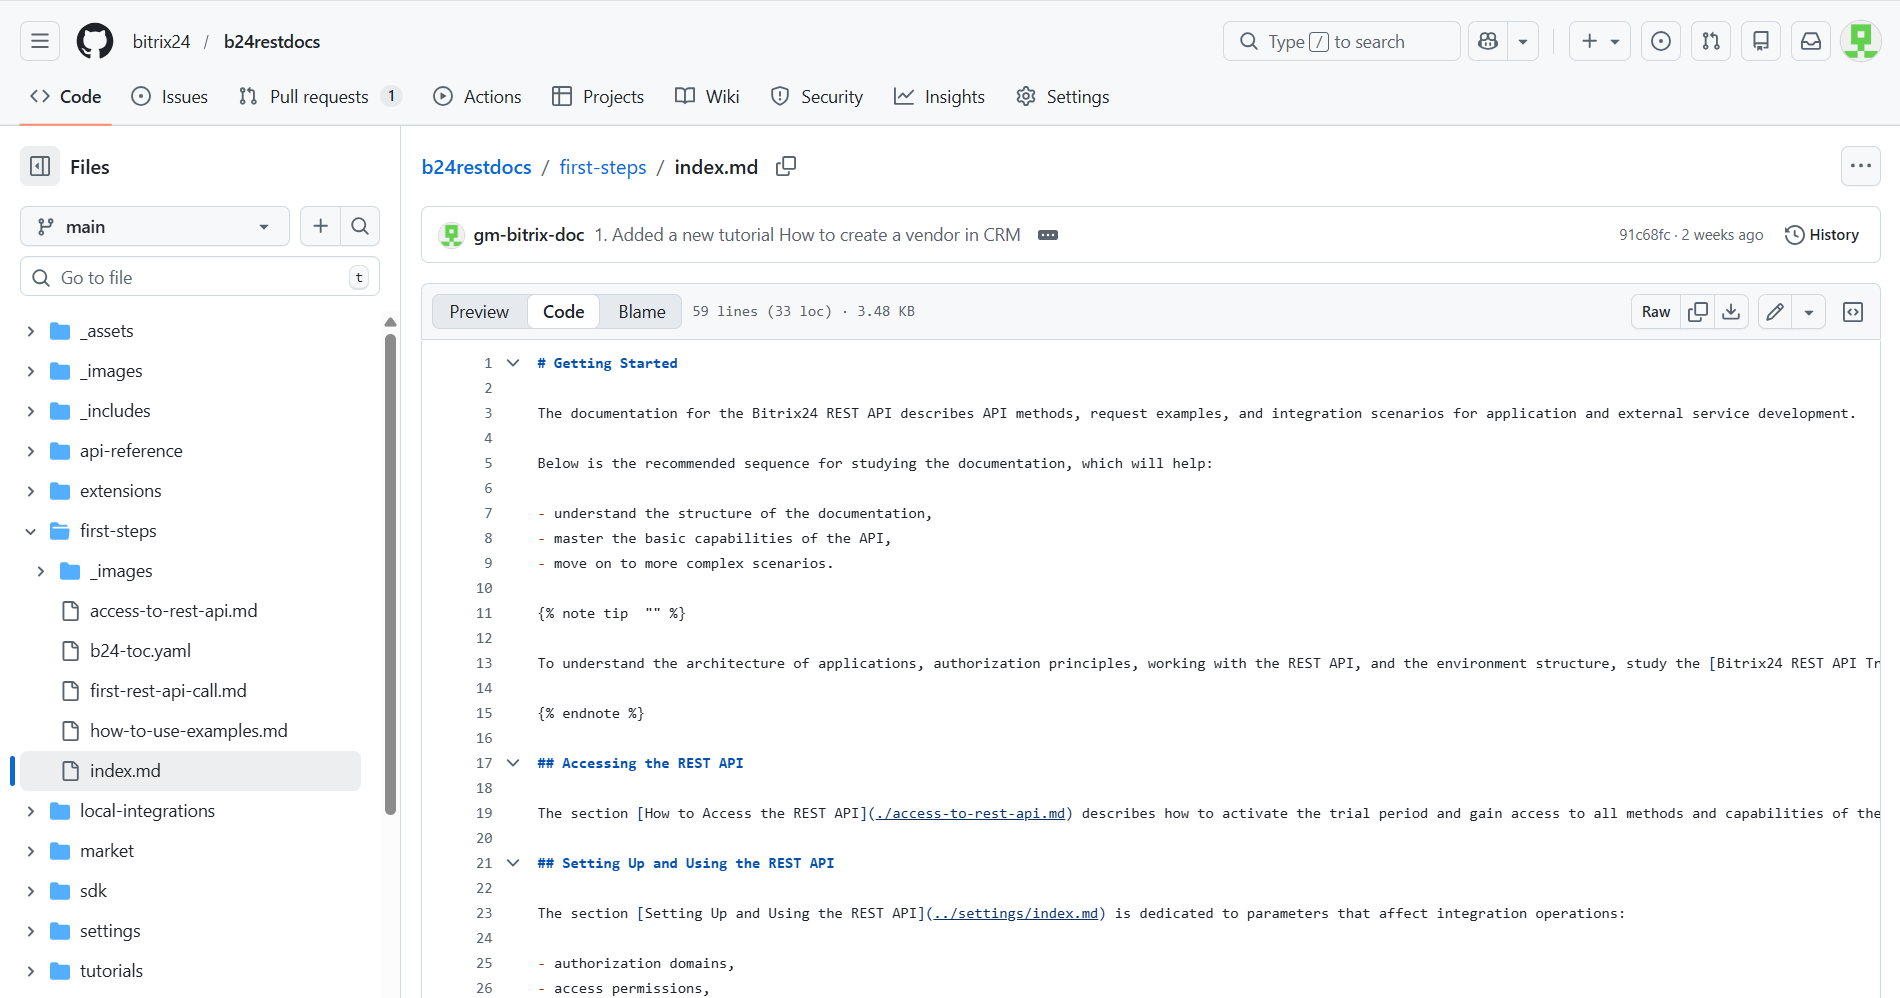1900x998 pixels.
Task: Collapse the Getting Started section at line 1
Action: click(513, 362)
